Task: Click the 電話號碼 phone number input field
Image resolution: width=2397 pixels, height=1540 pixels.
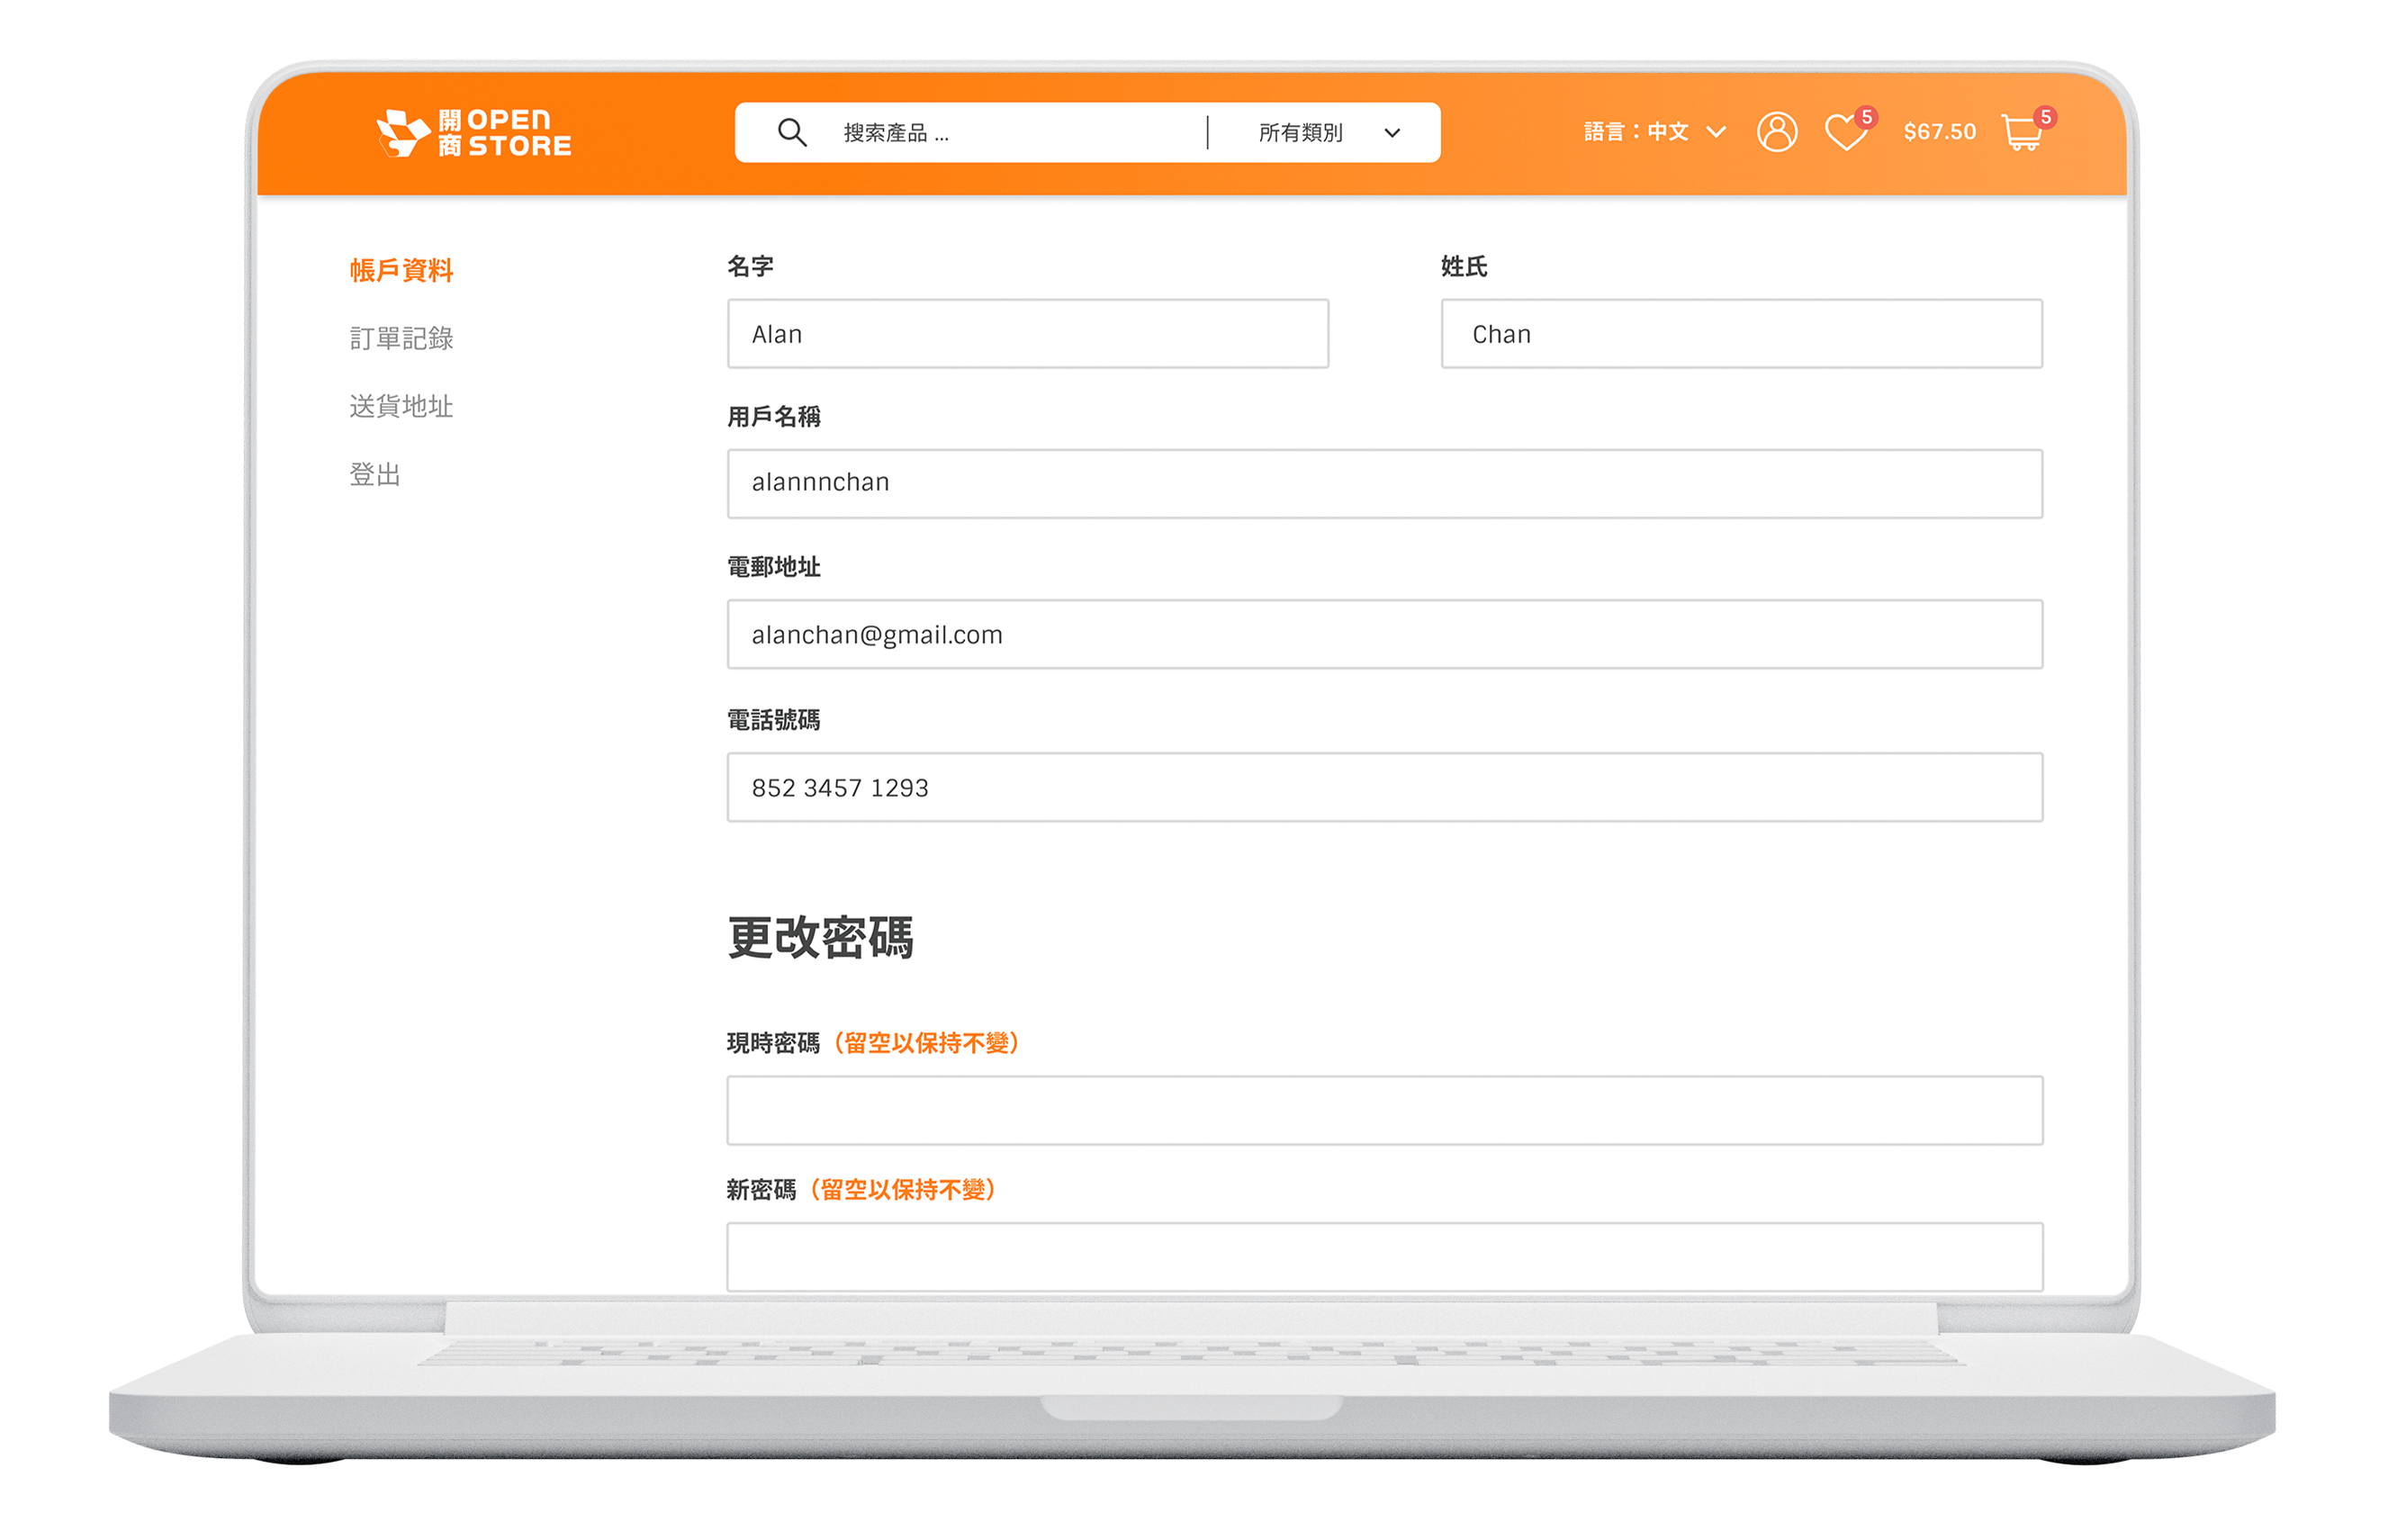Action: point(1380,786)
